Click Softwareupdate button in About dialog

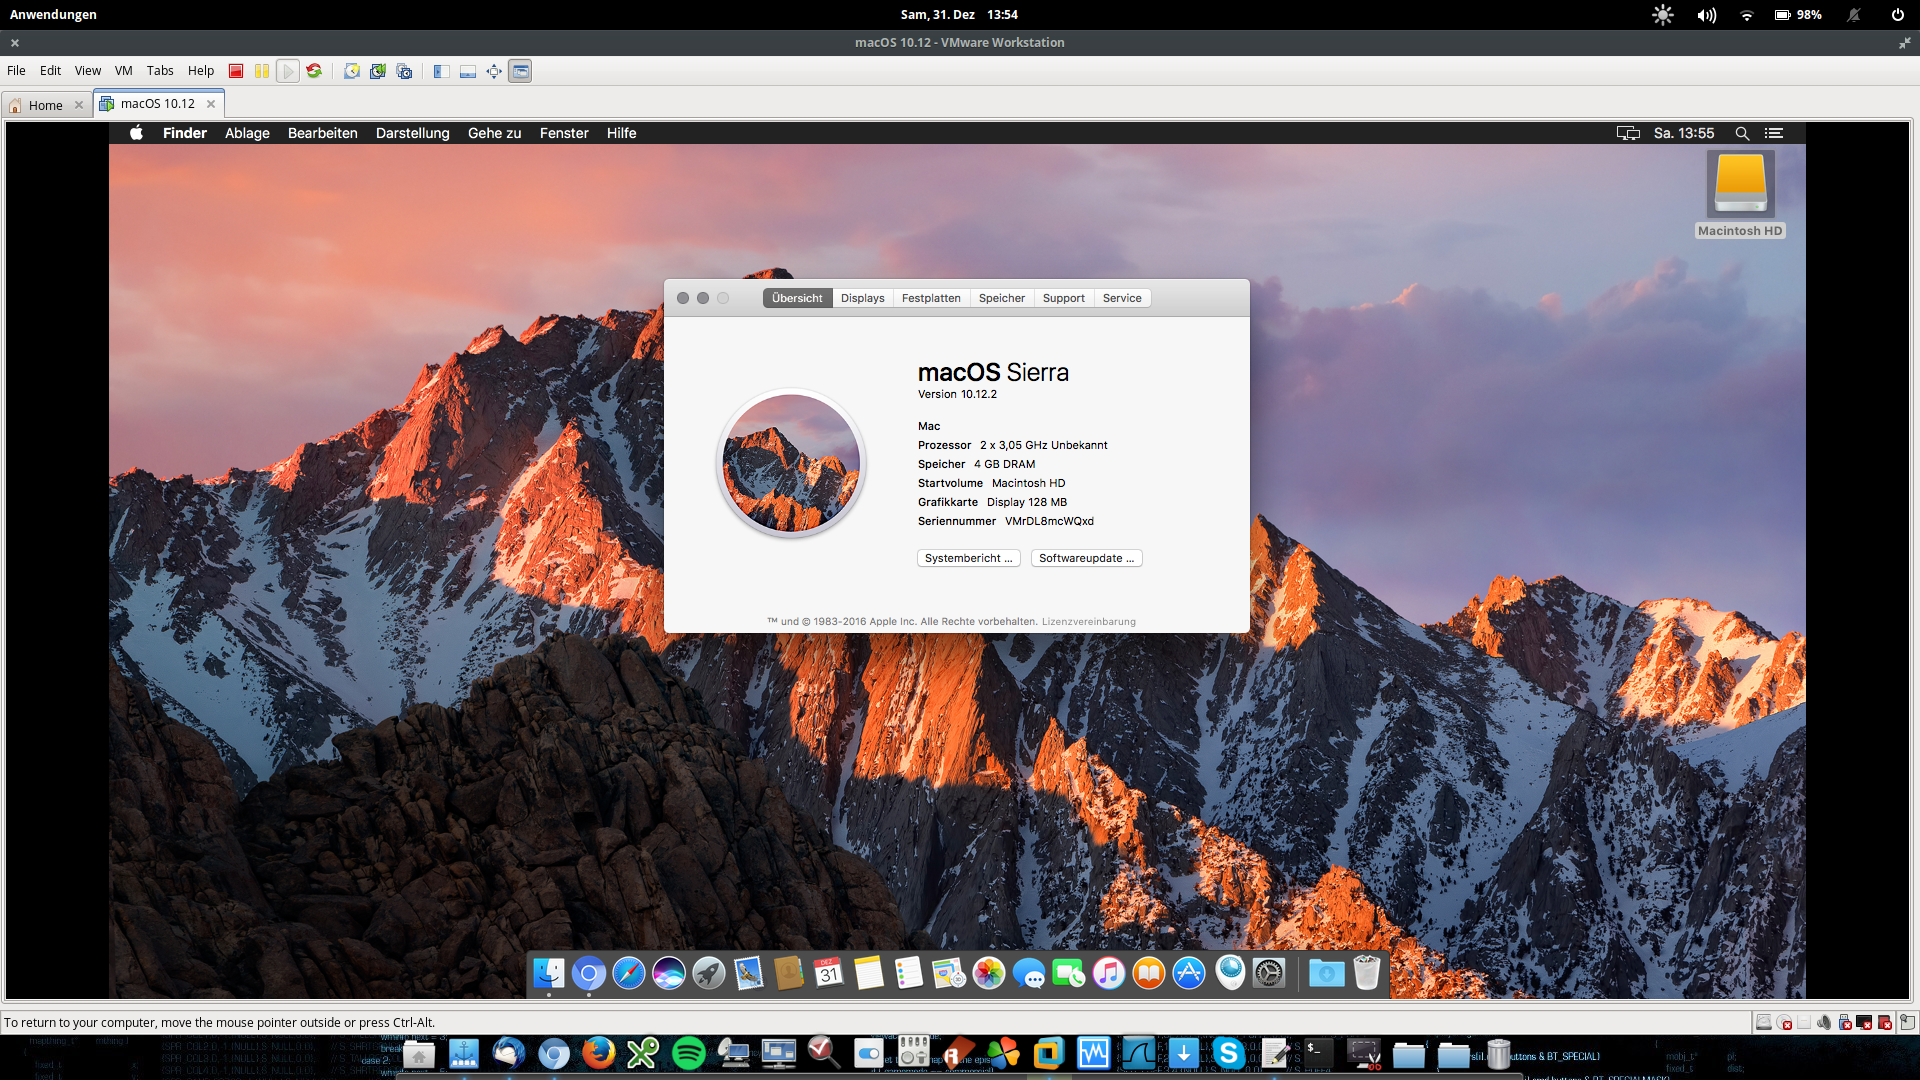click(x=1084, y=556)
